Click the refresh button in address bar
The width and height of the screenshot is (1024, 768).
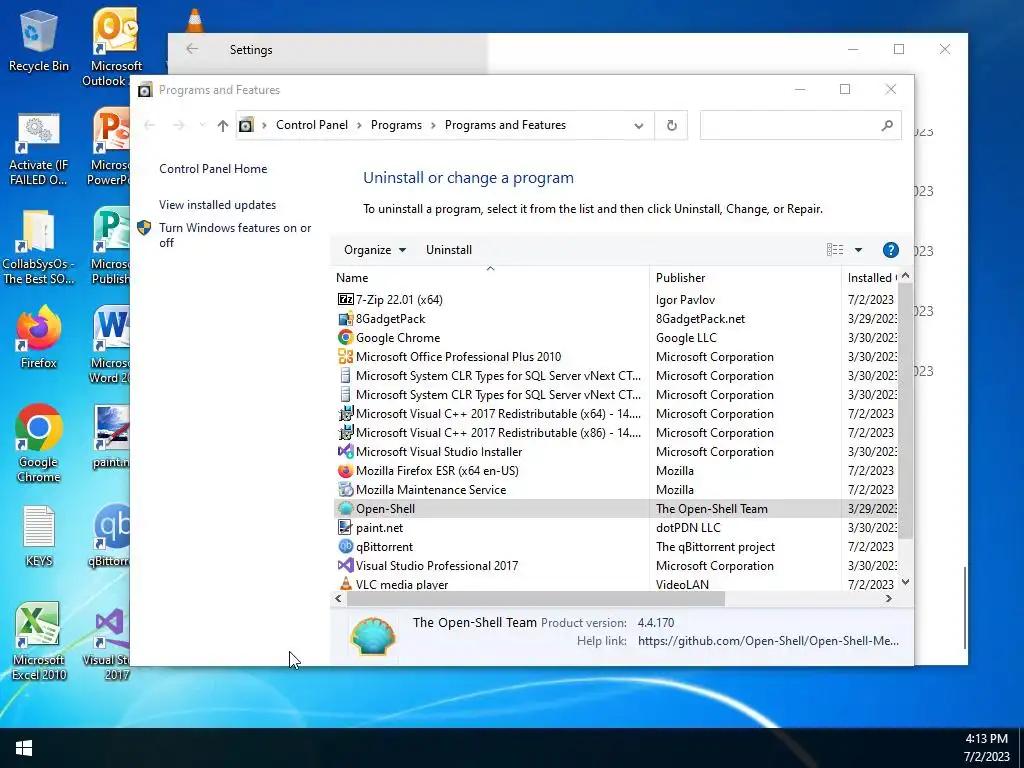point(671,125)
